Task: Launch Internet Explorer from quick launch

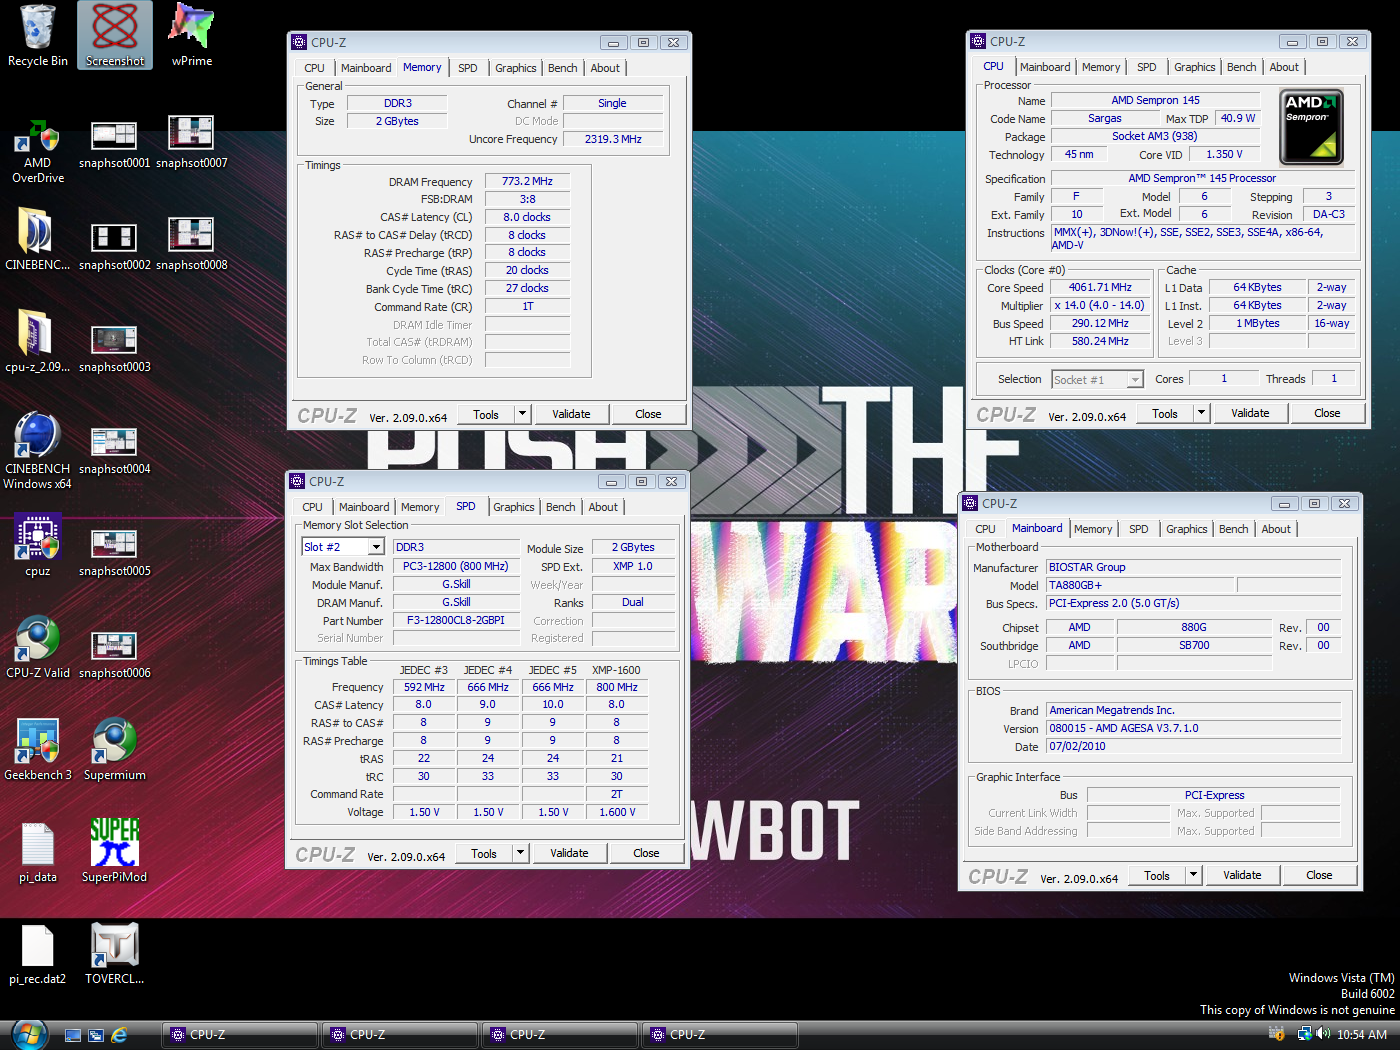Action: (119, 1035)
